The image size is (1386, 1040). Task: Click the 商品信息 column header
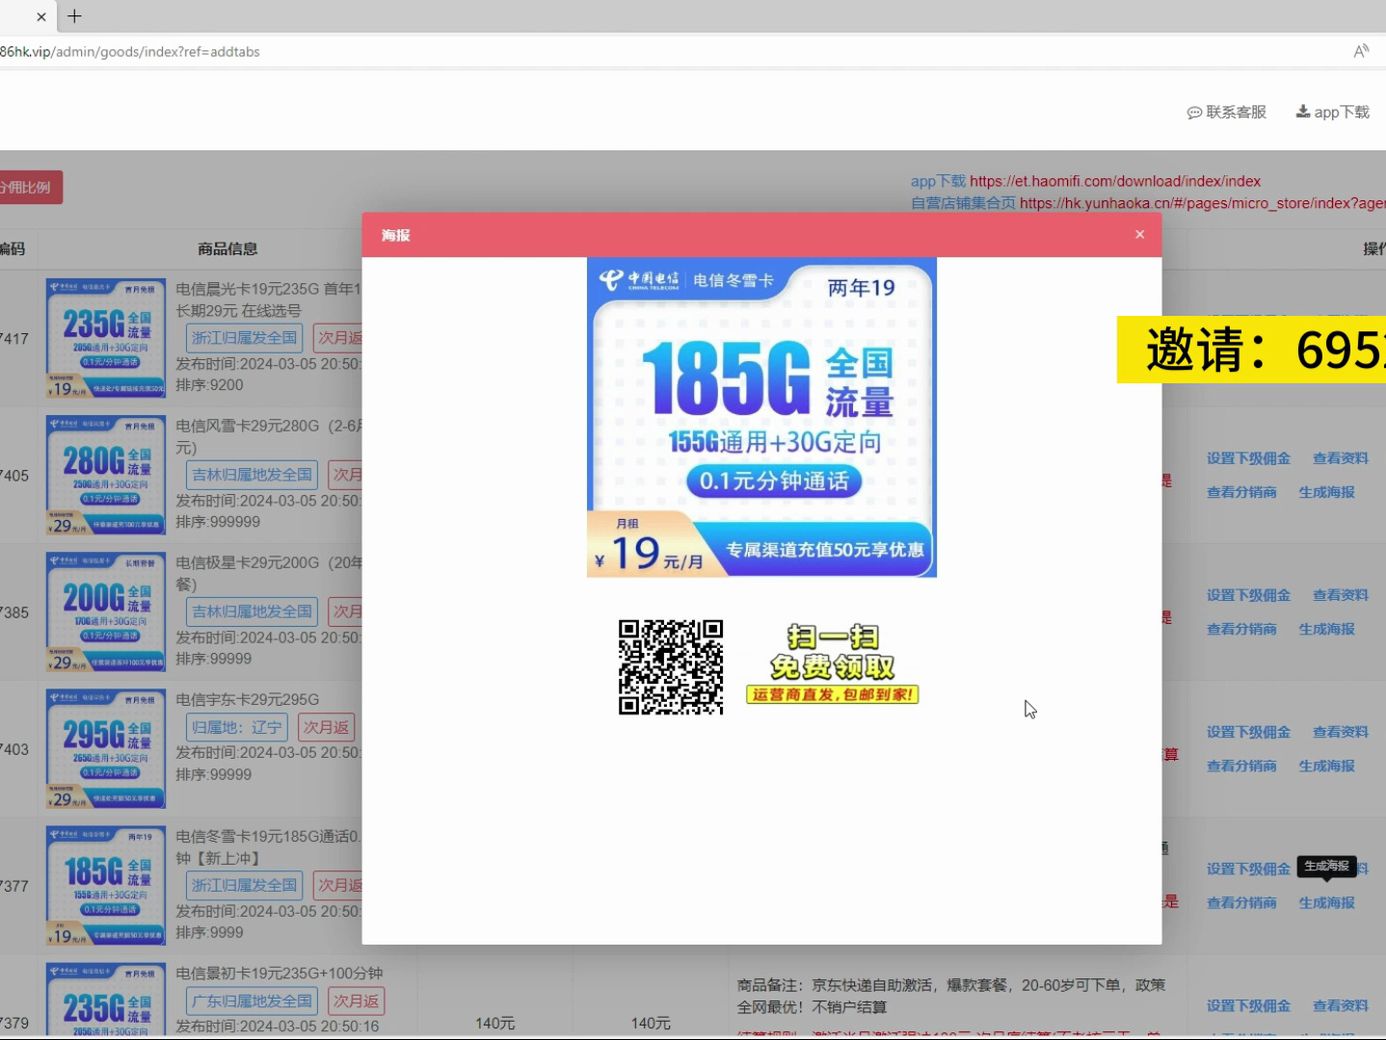pyautogui.click(x=227, y=248)
